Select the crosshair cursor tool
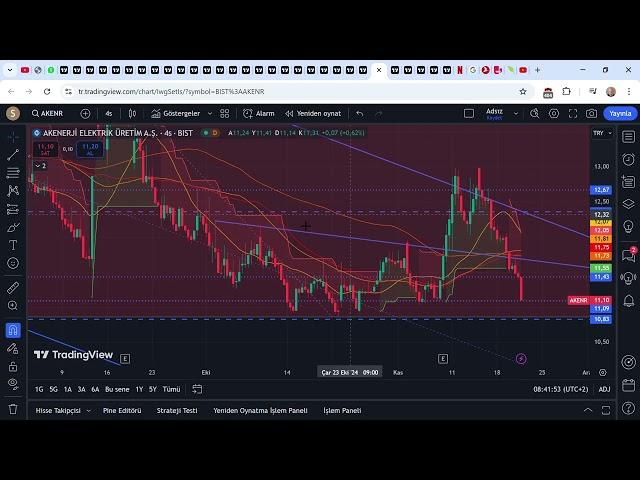Viewport: 640px width, 480px height. pos(13,137)
